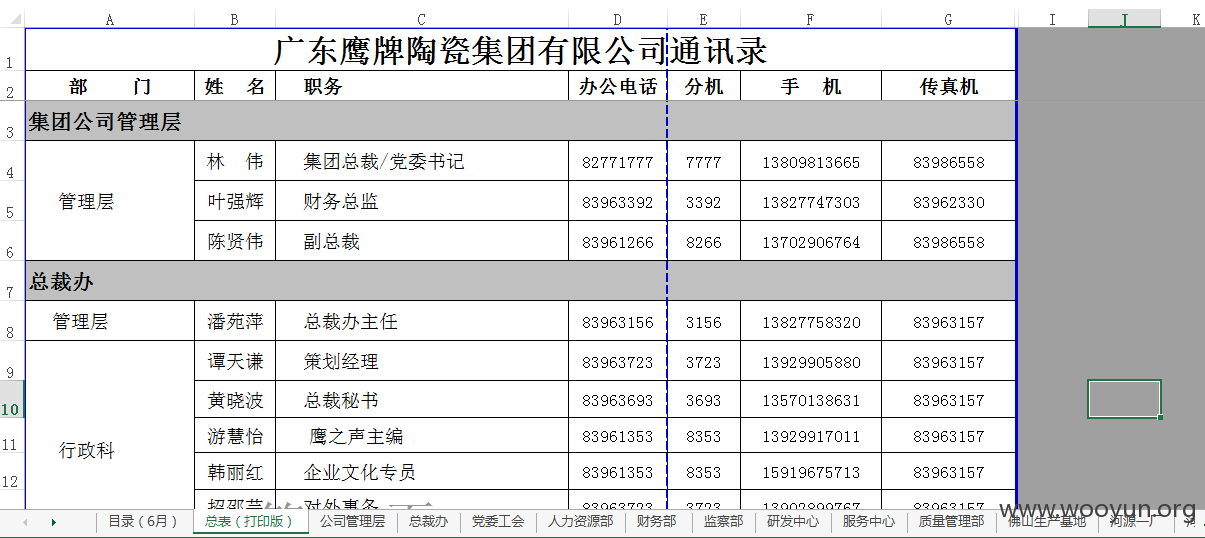Select column B header

pyautogui.click(x=235, y=19)
